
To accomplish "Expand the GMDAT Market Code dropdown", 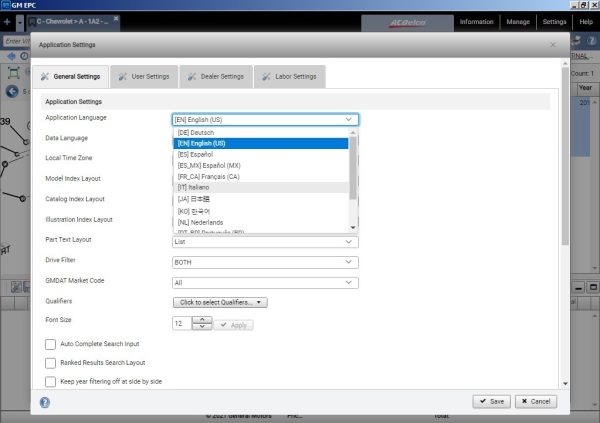I will pos(265,283).
